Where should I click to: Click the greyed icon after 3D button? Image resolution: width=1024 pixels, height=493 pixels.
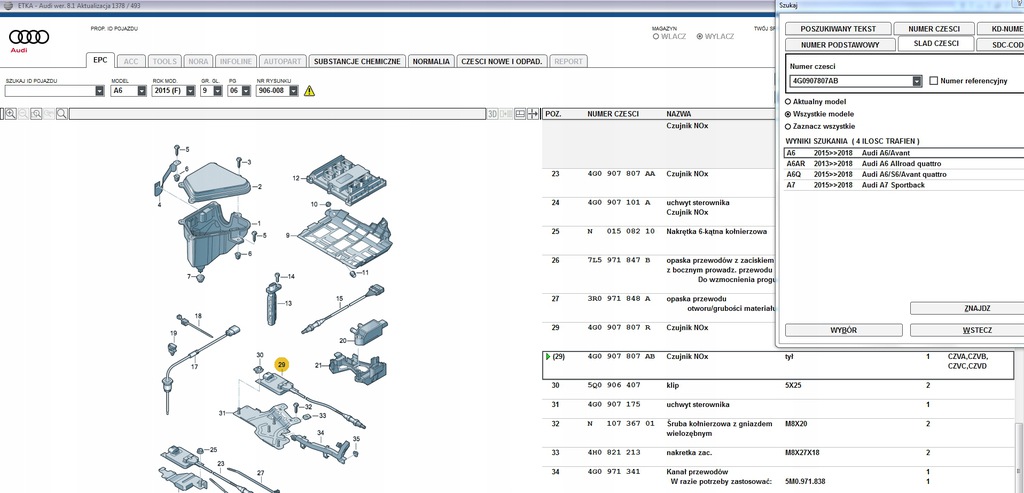(507, 114)
